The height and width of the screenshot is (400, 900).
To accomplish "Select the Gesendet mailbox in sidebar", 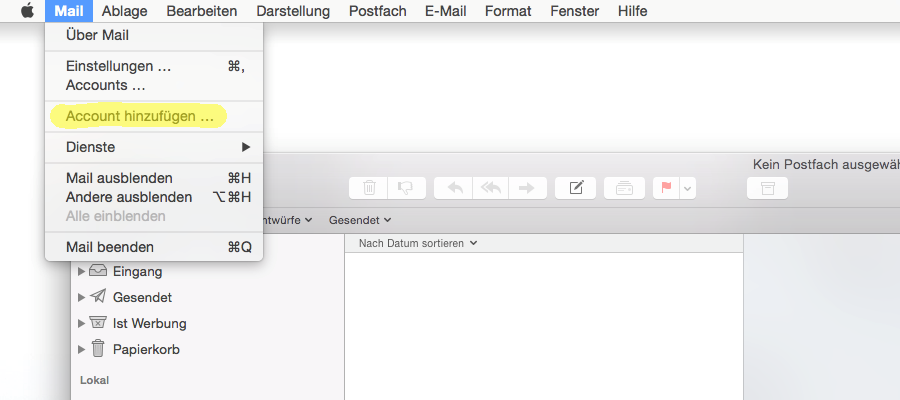I will click(142, 297).
